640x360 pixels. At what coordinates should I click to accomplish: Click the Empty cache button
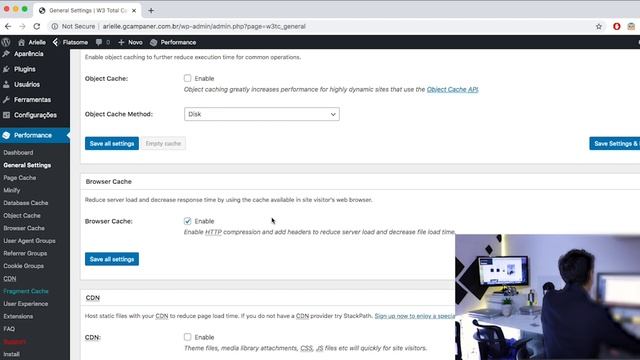163,144
